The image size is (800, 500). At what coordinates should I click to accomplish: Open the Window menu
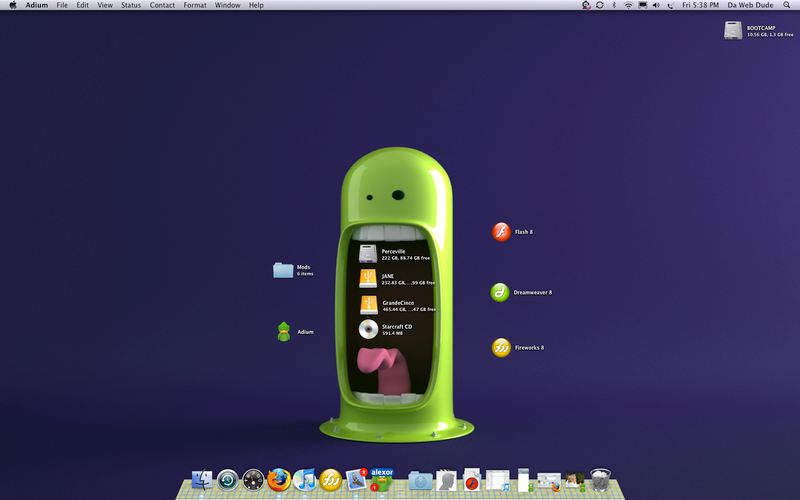pos(228,5)
